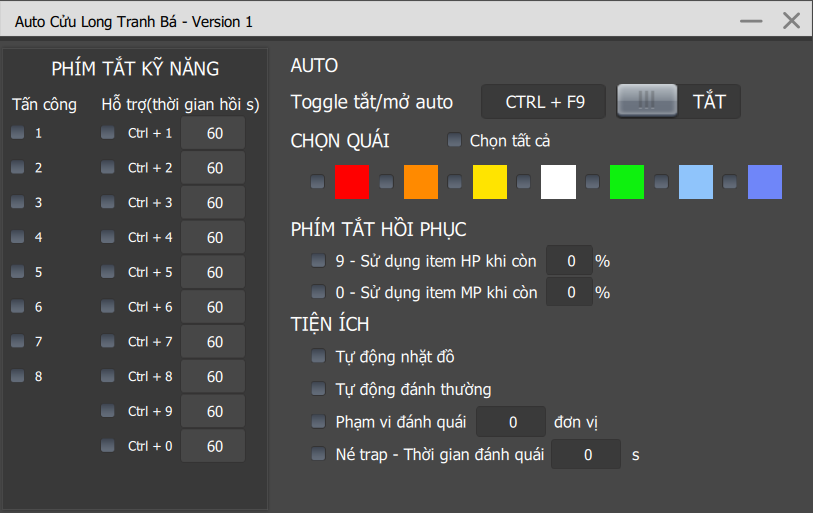
Task: Focus the Ctrl + 5 cooldown time field
Action: click(x=214, y=272)
